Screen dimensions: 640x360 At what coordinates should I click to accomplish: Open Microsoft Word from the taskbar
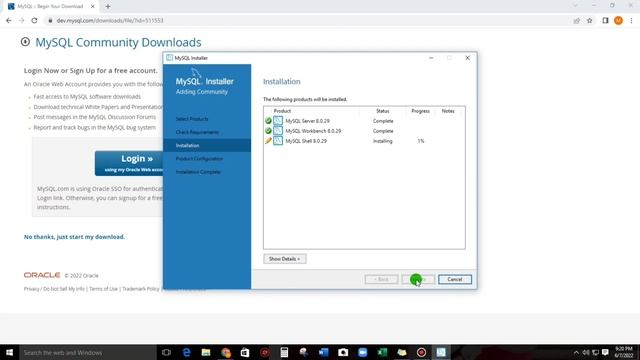click(323, 352)
